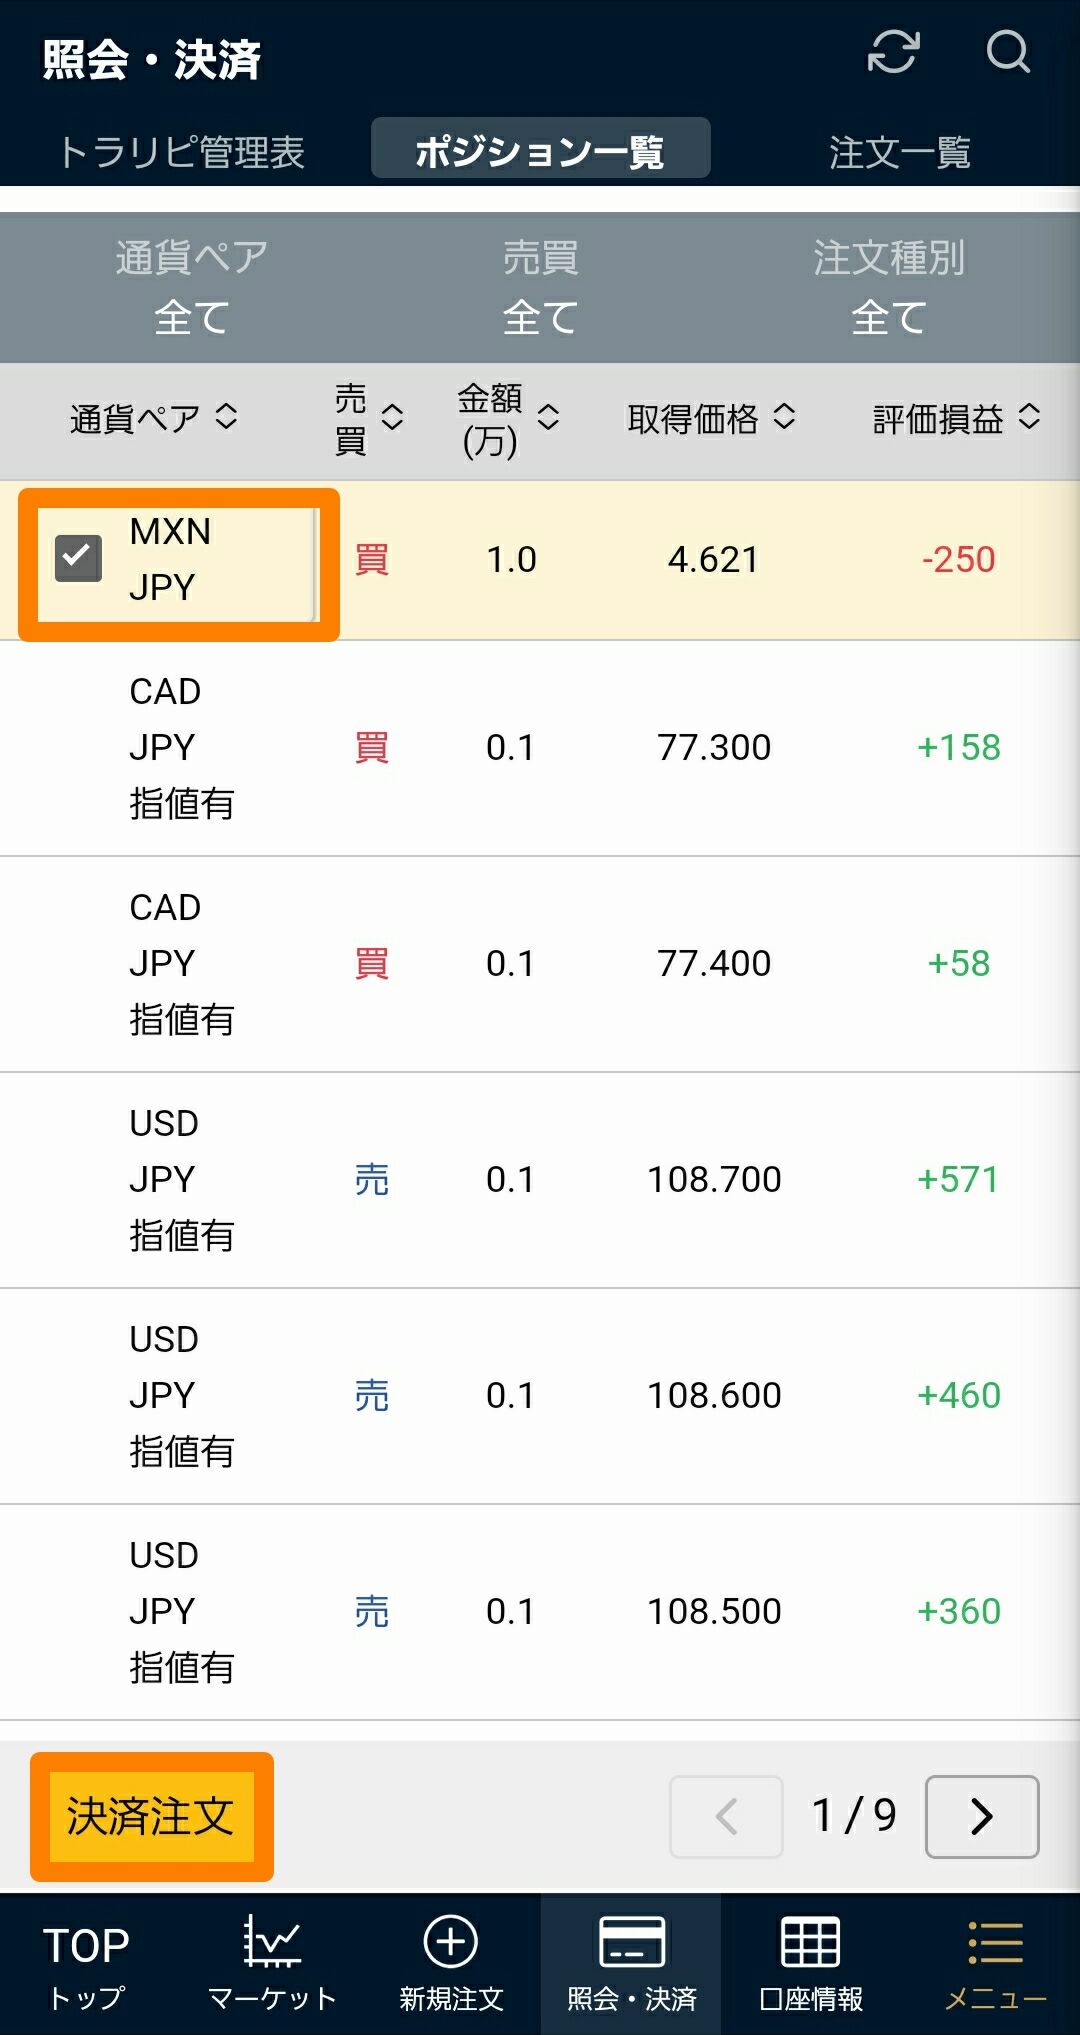1080x2035 pixels.
Task: Sort by acquisition price column
Action: (711, 419)
